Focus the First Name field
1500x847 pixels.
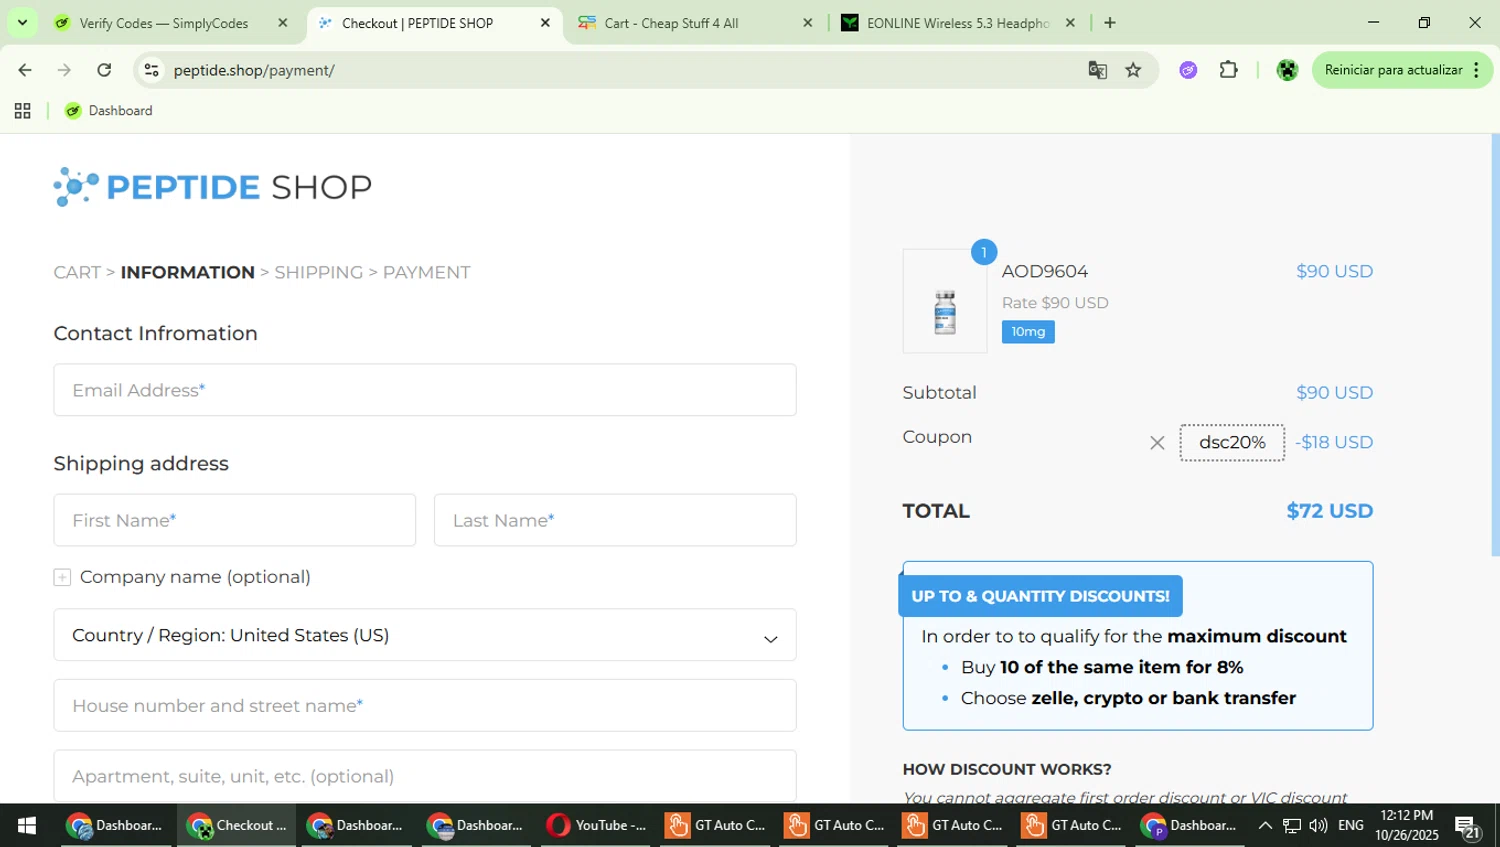click(235, 520)
